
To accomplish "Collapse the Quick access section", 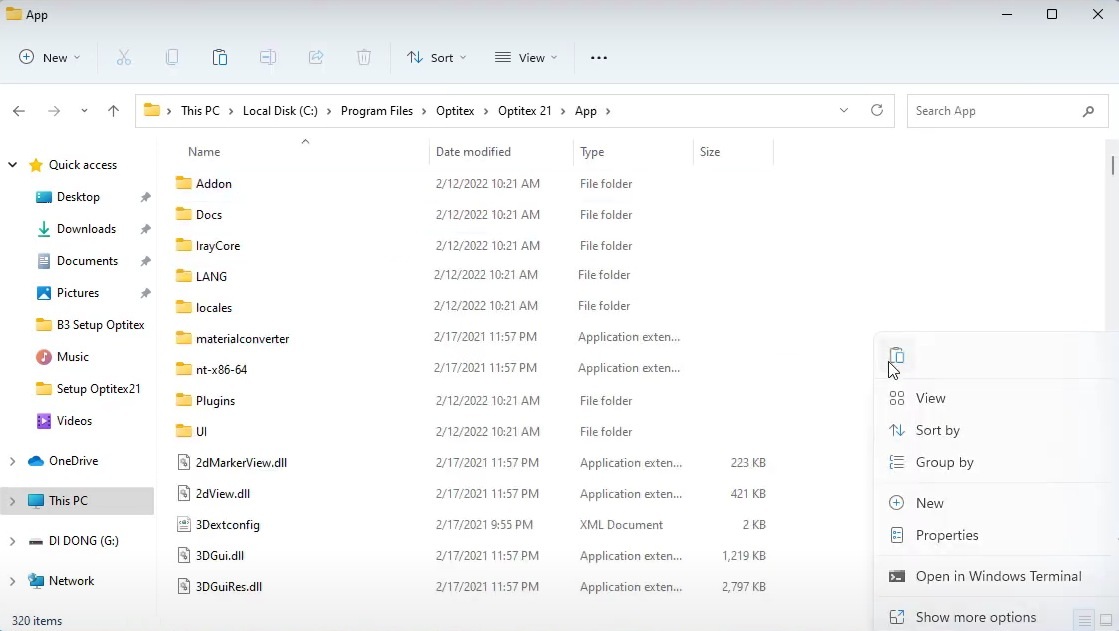I will pyautogui.click(x=12, y=165).
